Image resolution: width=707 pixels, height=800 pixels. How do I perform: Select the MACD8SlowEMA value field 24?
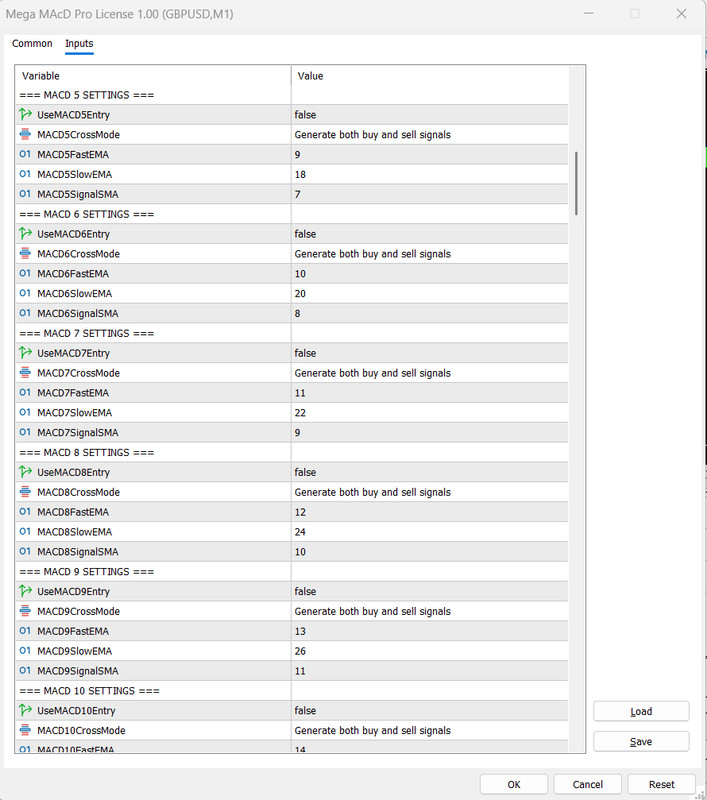pos(430,532)
